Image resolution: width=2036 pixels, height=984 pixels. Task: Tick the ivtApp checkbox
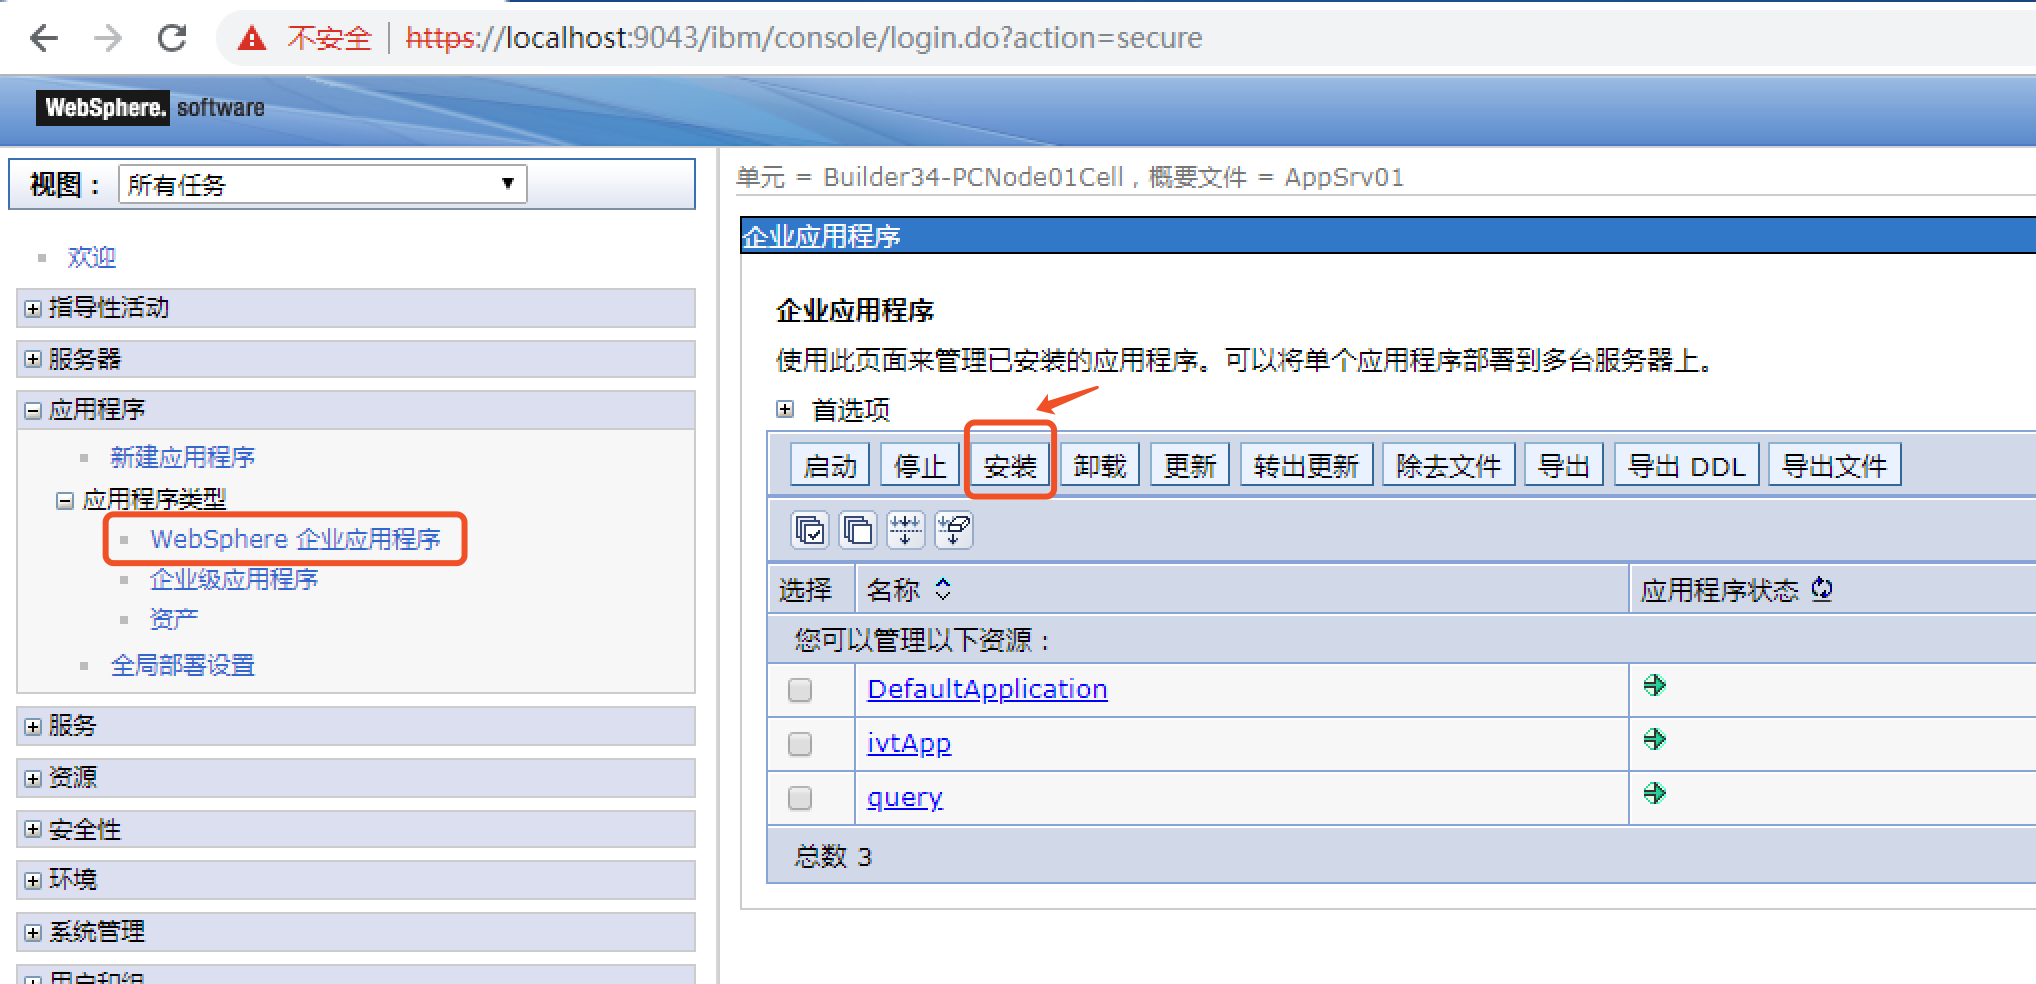pos(800,744)
